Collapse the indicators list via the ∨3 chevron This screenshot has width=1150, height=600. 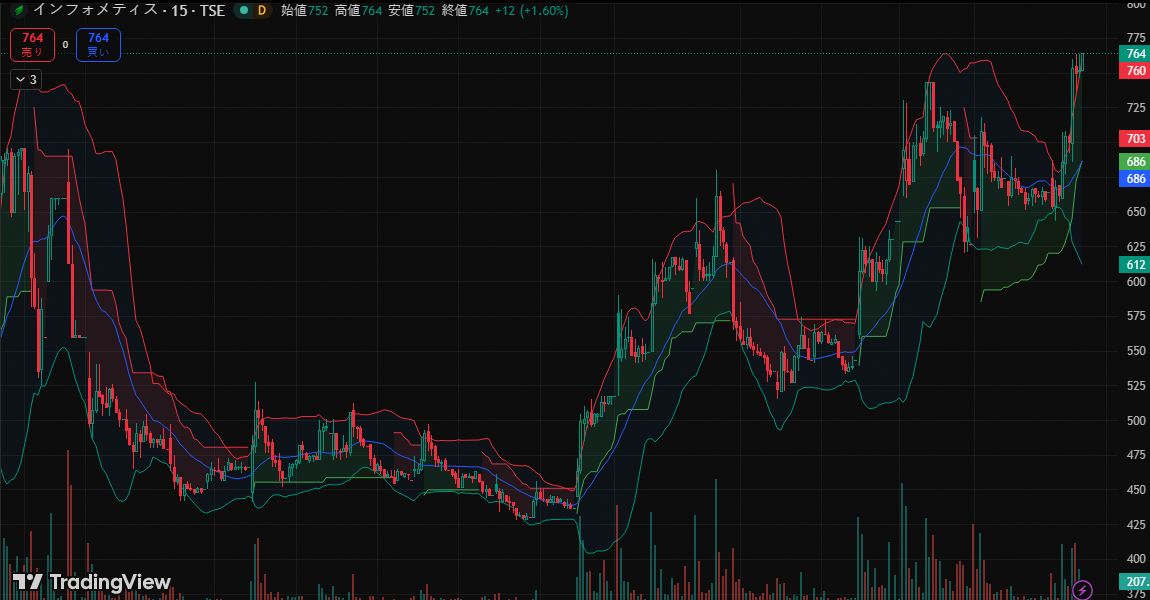point(24,79)
